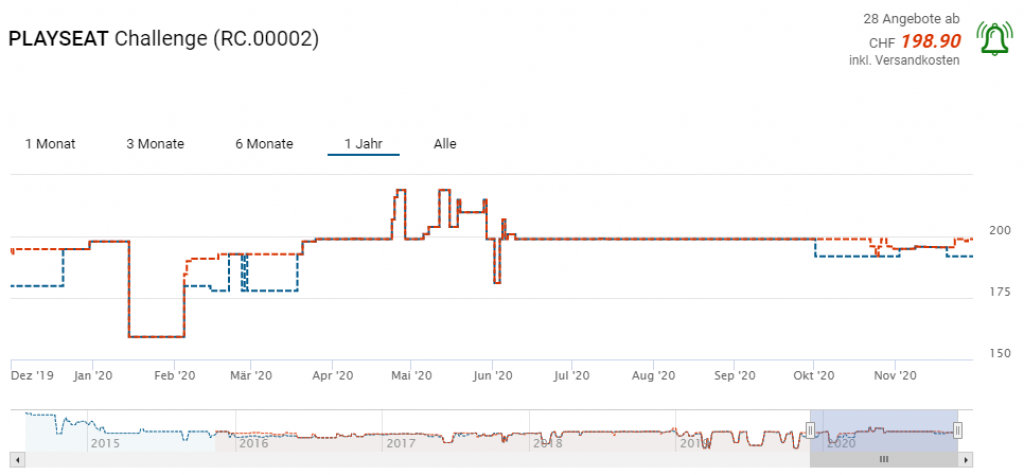Click the highlighted 2020 navigator selection
This screenshot has height=475, width=1024.
tap(884, 428)
